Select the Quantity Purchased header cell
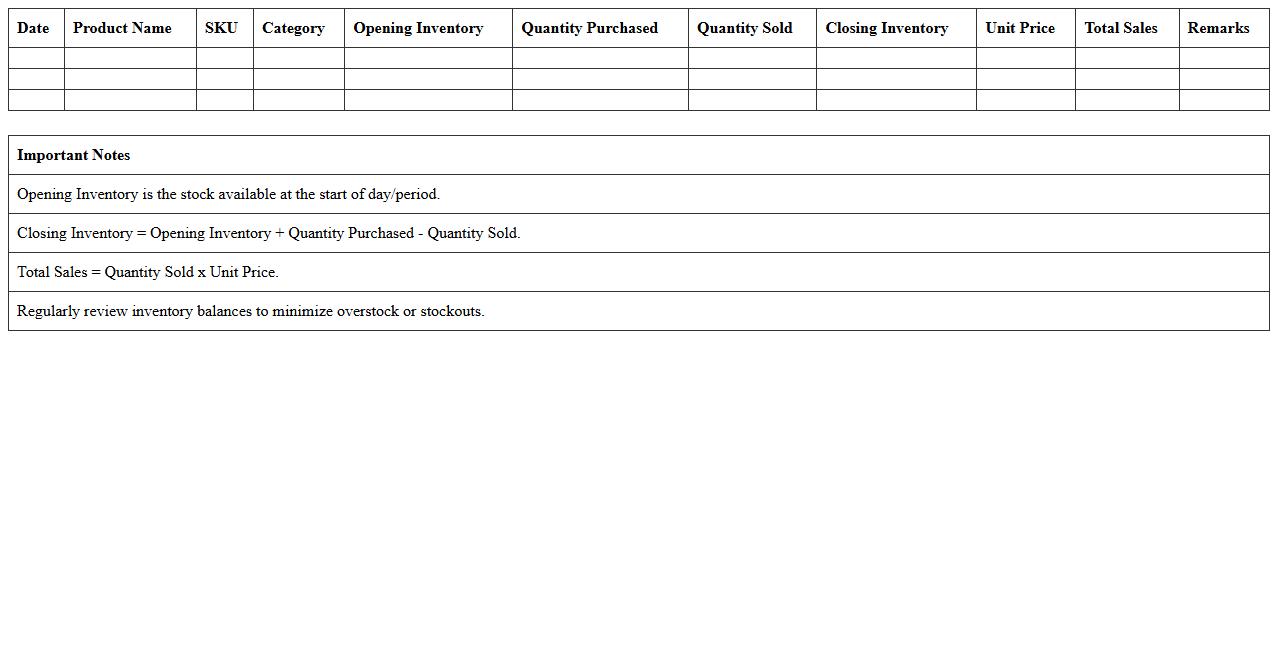1278x650 pixels. (x=589, y=28)
